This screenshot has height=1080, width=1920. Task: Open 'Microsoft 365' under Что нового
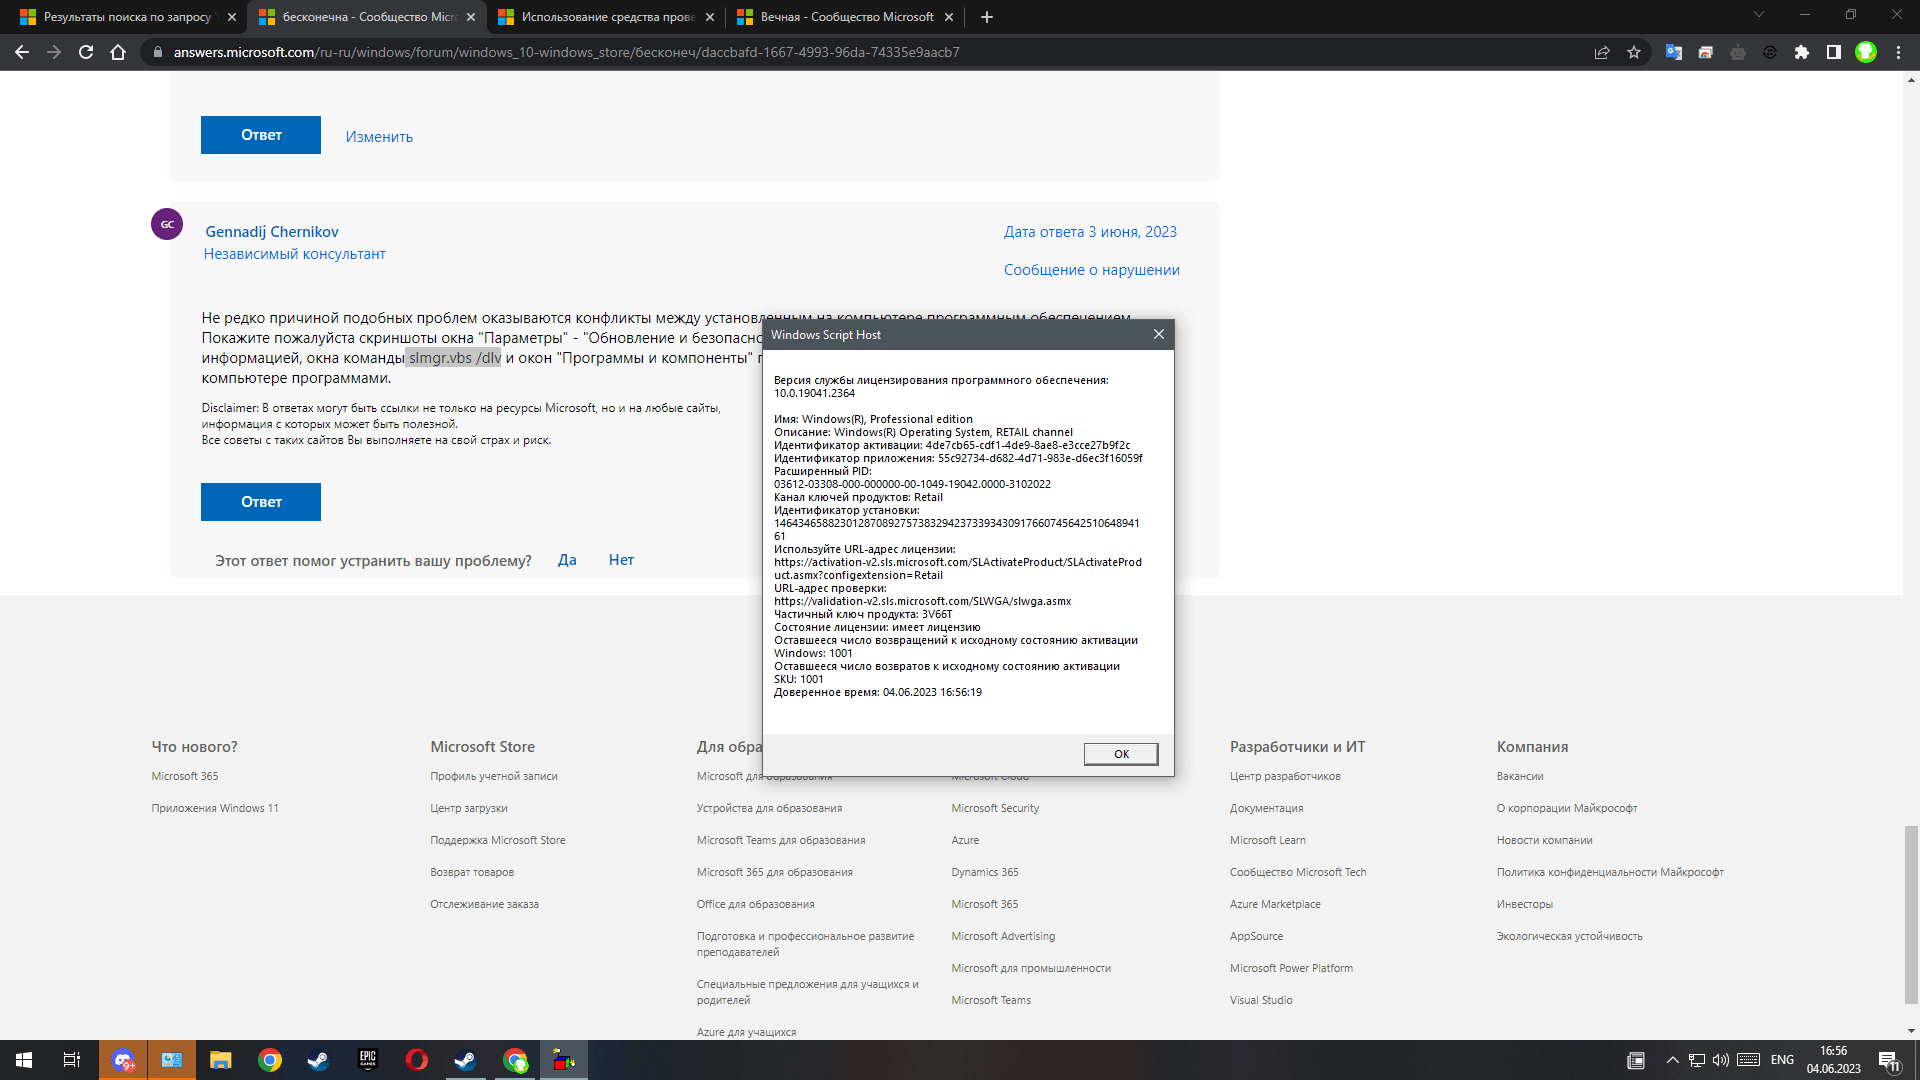pyautogui.click(x=185, y=776)
